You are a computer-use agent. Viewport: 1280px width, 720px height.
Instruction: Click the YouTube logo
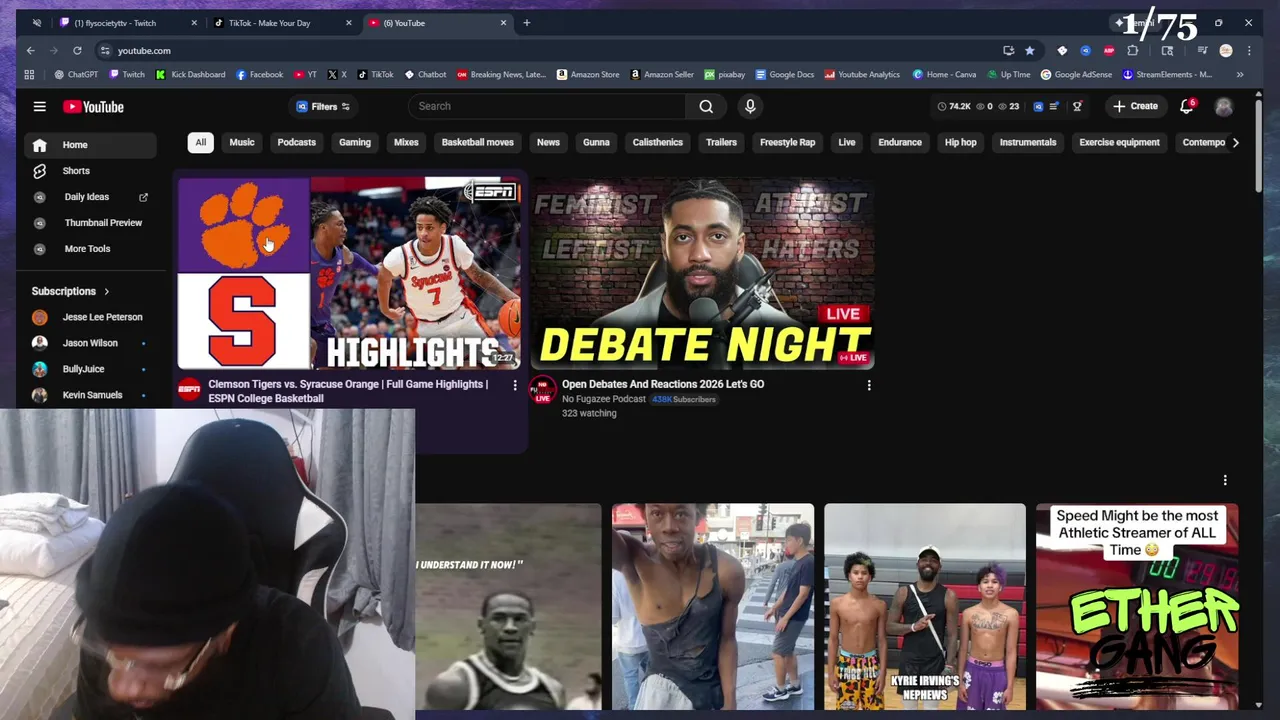(x=93, y=107)
